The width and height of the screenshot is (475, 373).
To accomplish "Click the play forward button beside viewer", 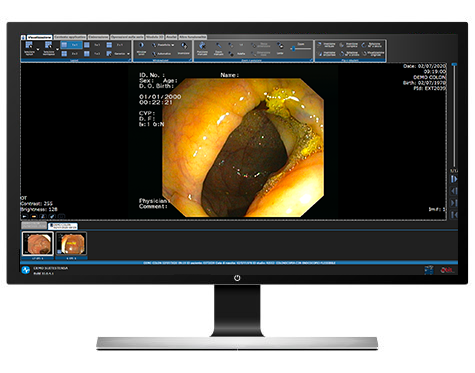I will [454, 179].
